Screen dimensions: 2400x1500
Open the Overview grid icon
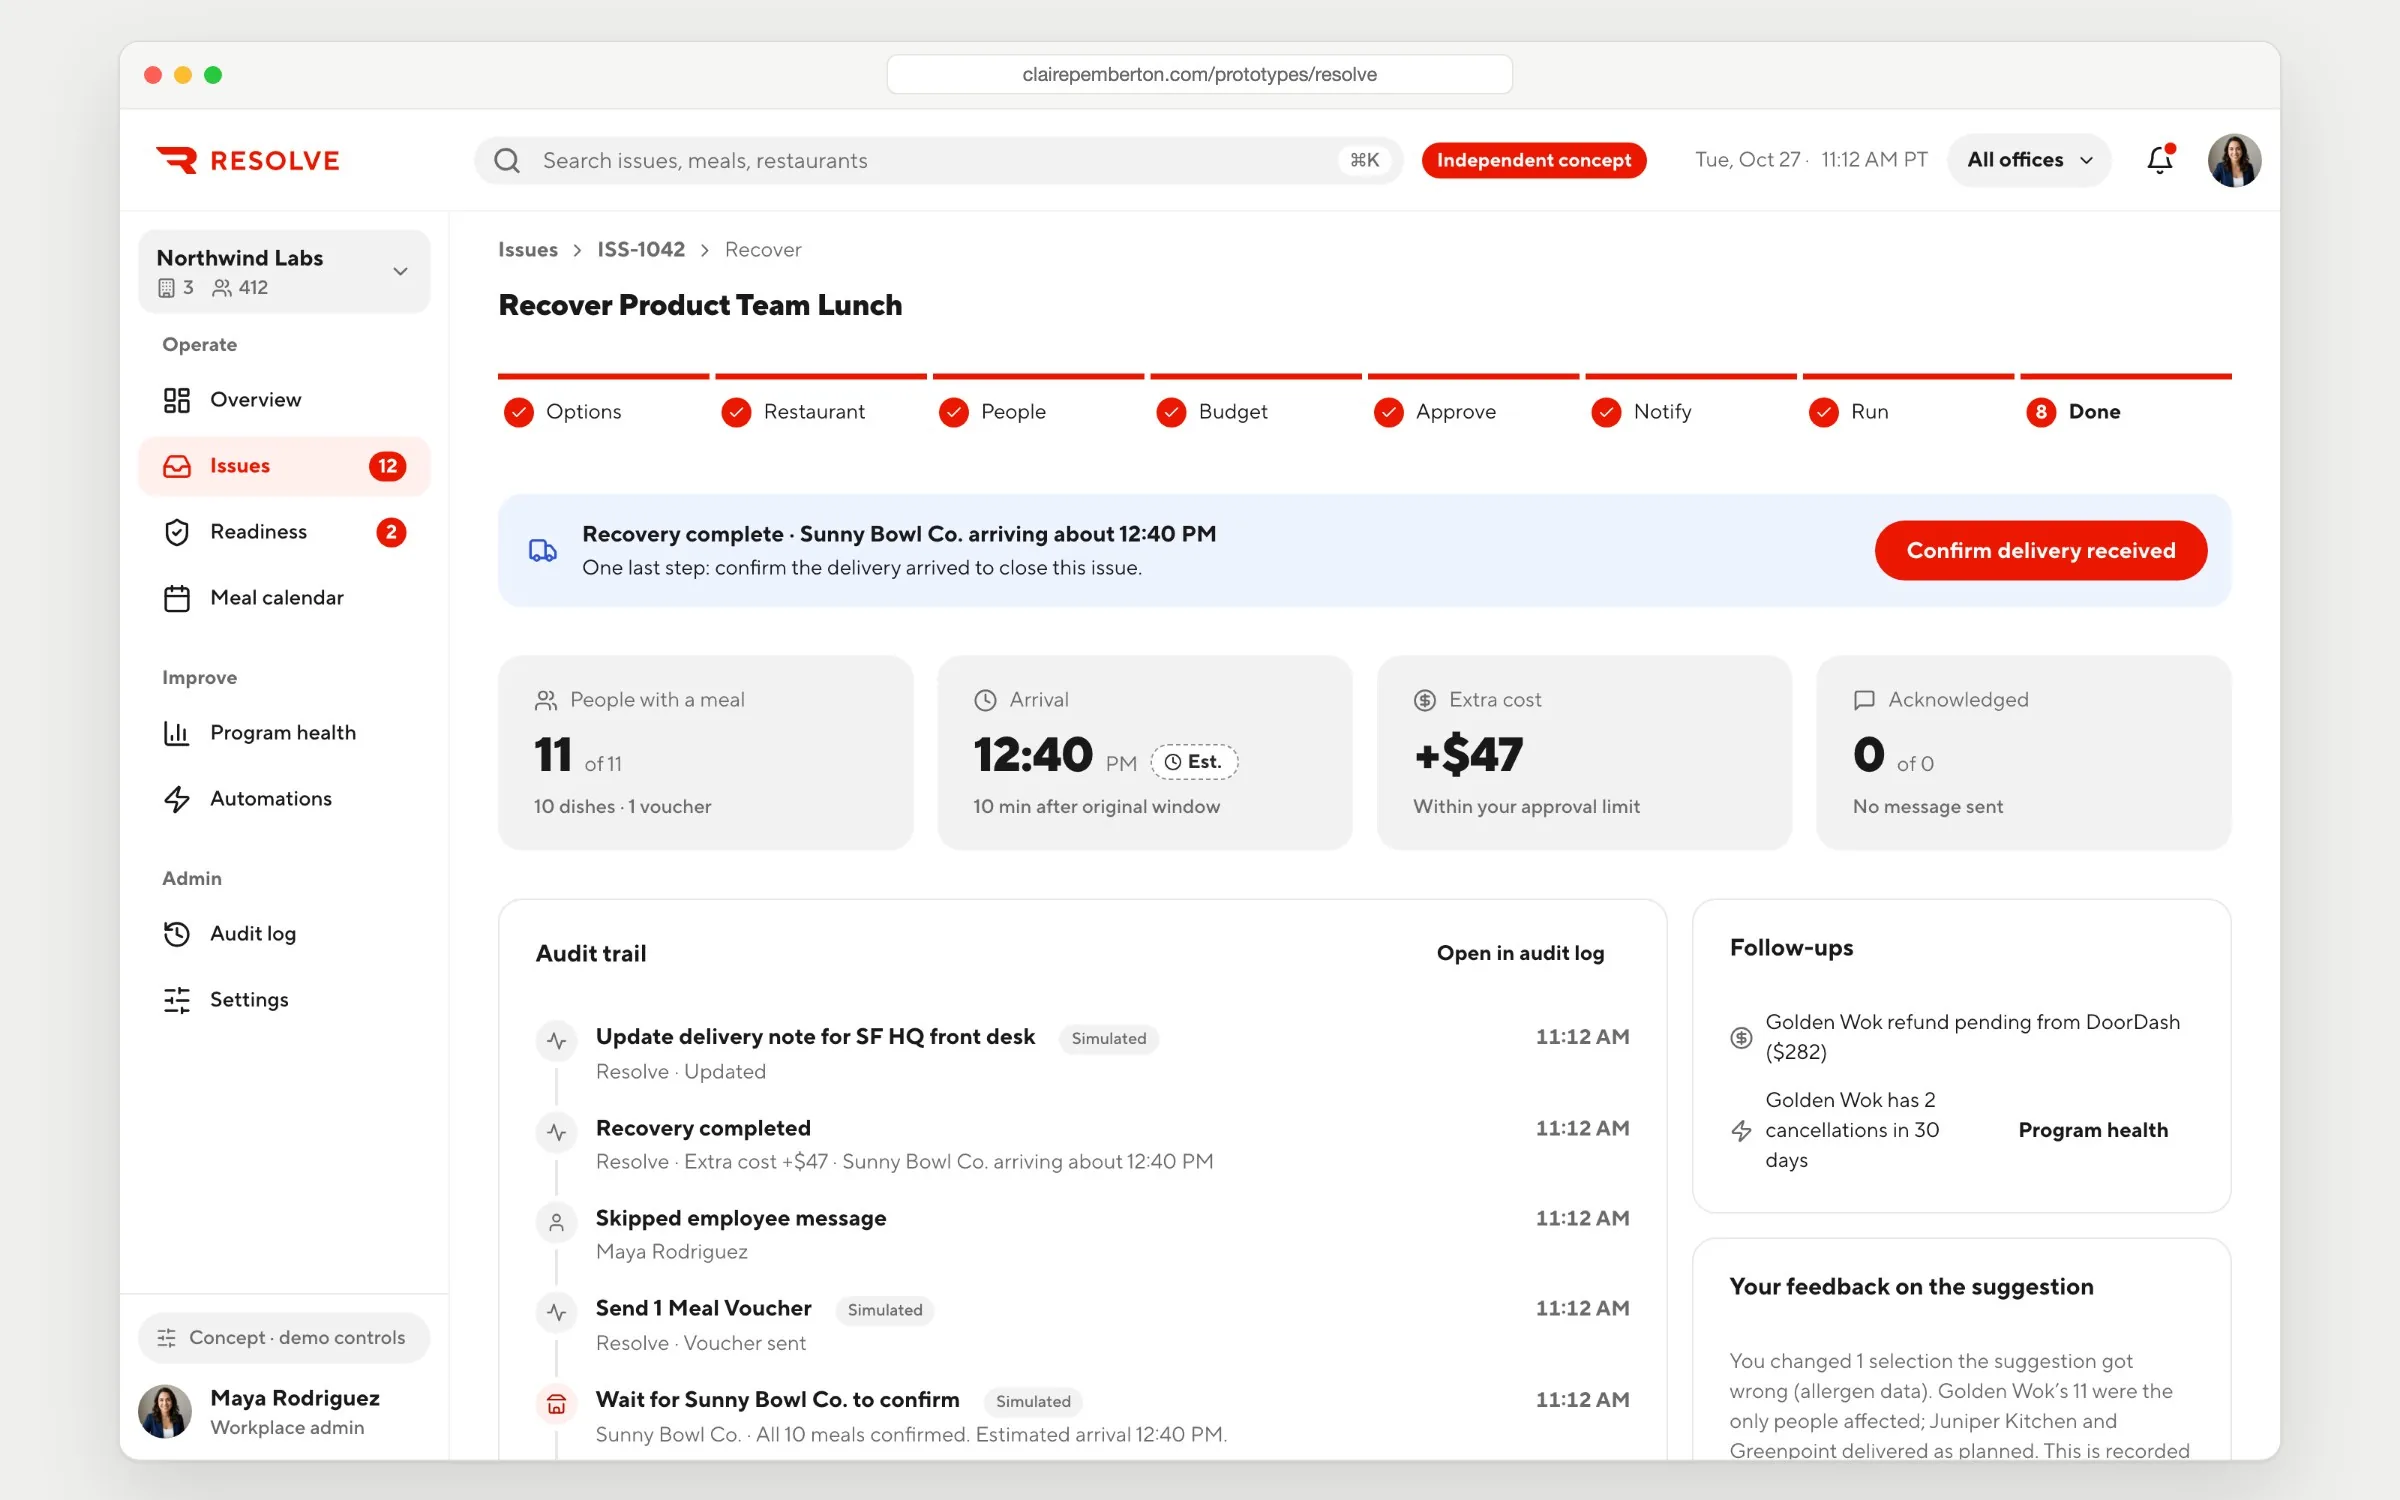coord(177,400)
